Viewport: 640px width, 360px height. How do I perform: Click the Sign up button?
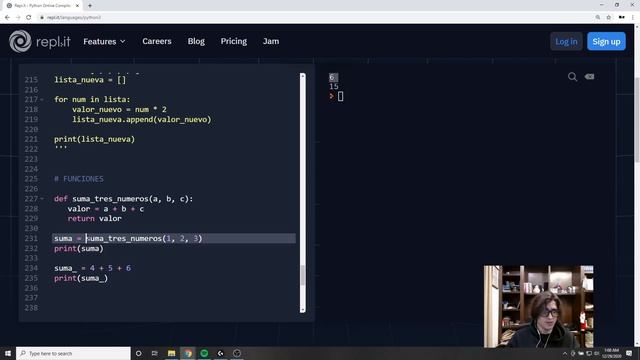pos(606,41)
